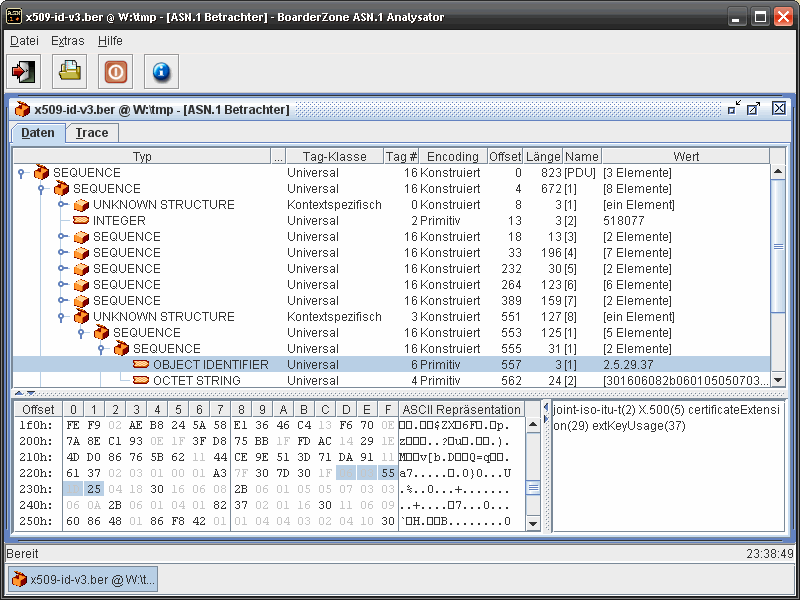
Task: Click the box icon of root SEQUENCE row
Action: [41, 172]
